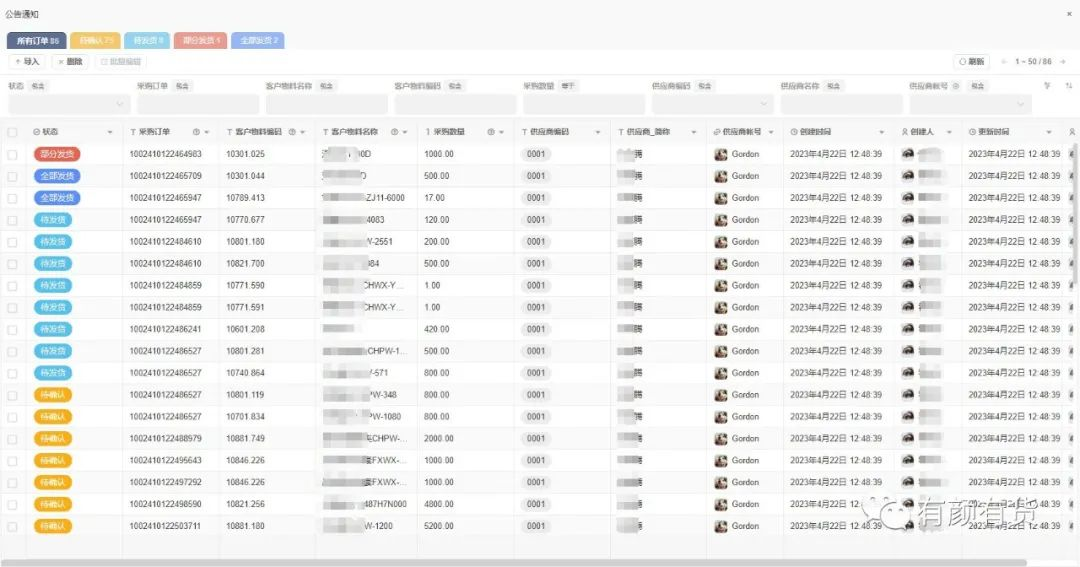Open 创建时间 column header dropdown arrow
Screen dimensions: 1080x567
pyautogui.click(x=881, y=132)
